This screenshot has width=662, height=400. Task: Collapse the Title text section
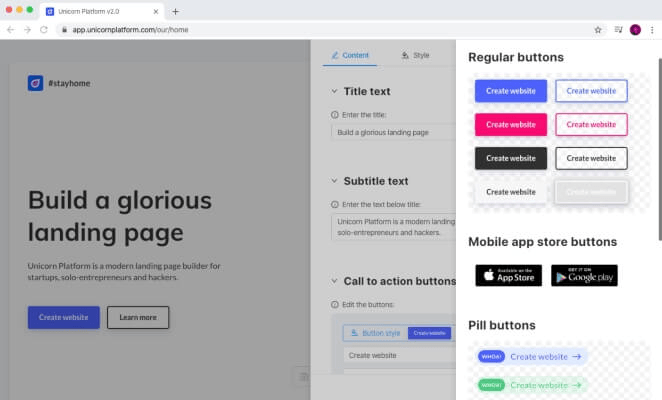click(334, 91)
